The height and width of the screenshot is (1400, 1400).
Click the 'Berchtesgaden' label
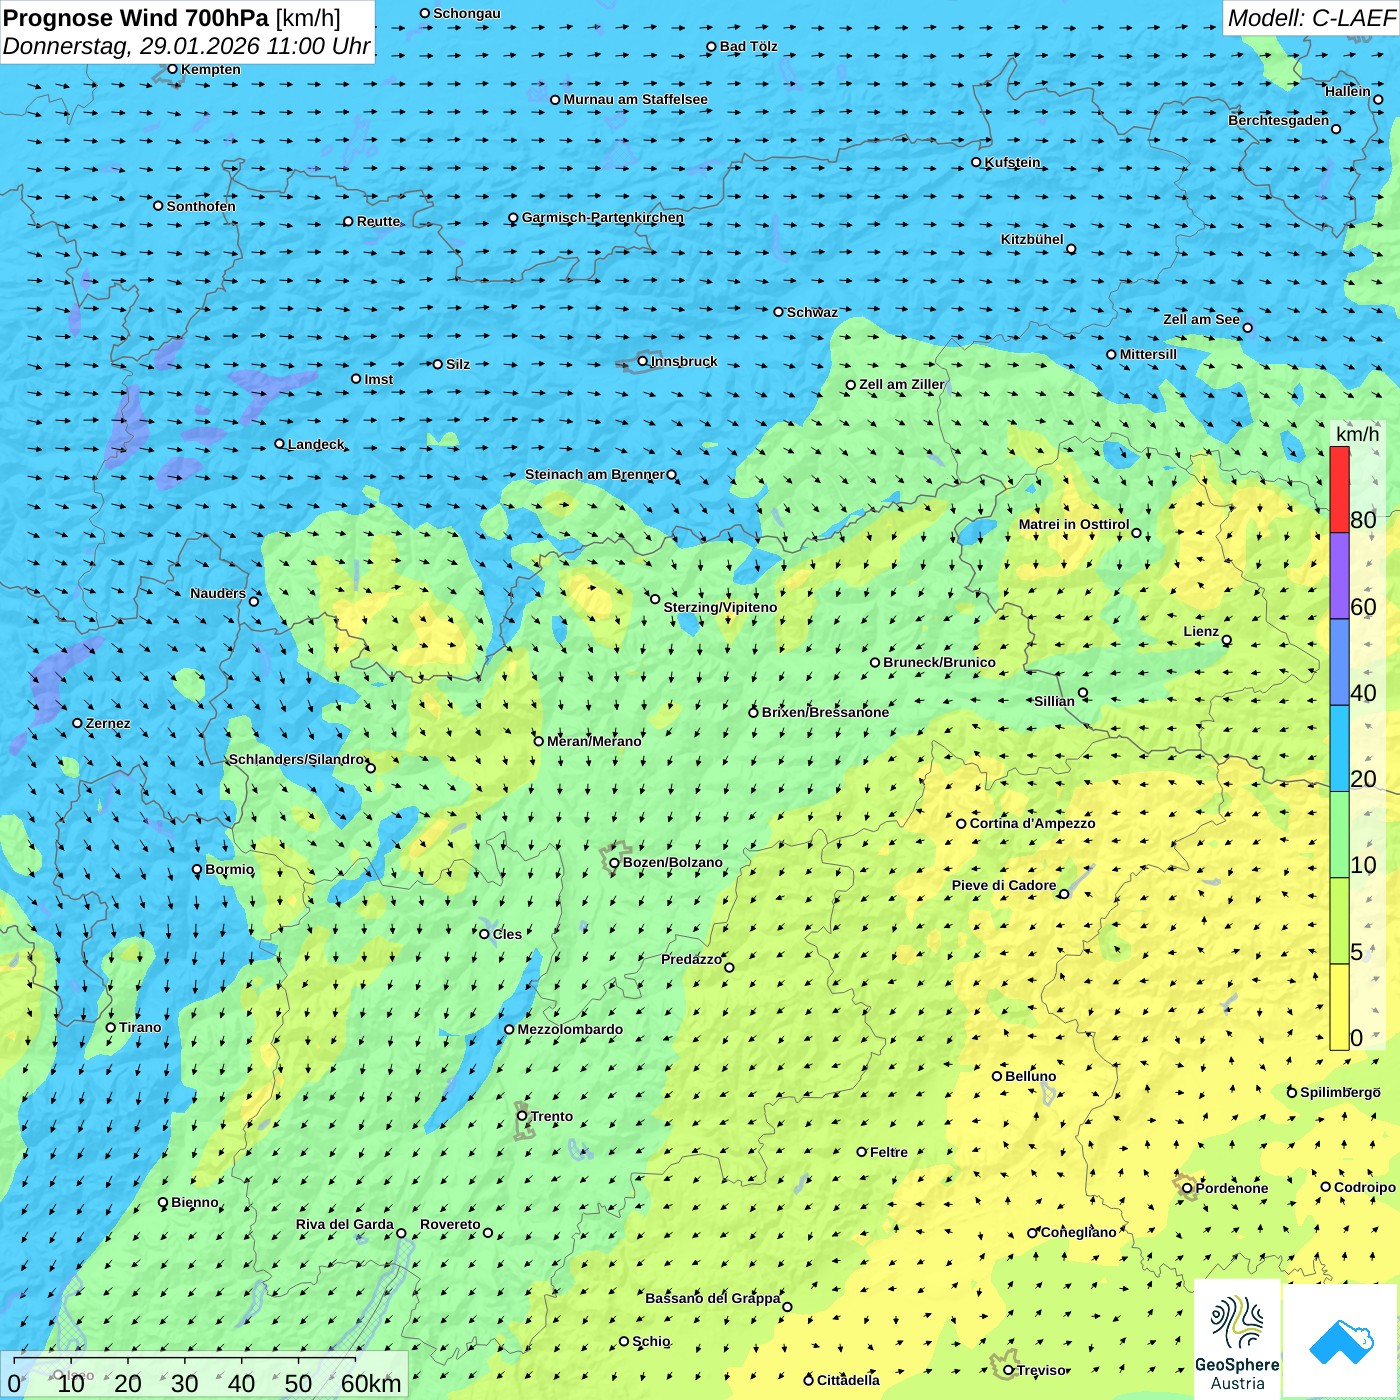click(x=1279, y=120)
